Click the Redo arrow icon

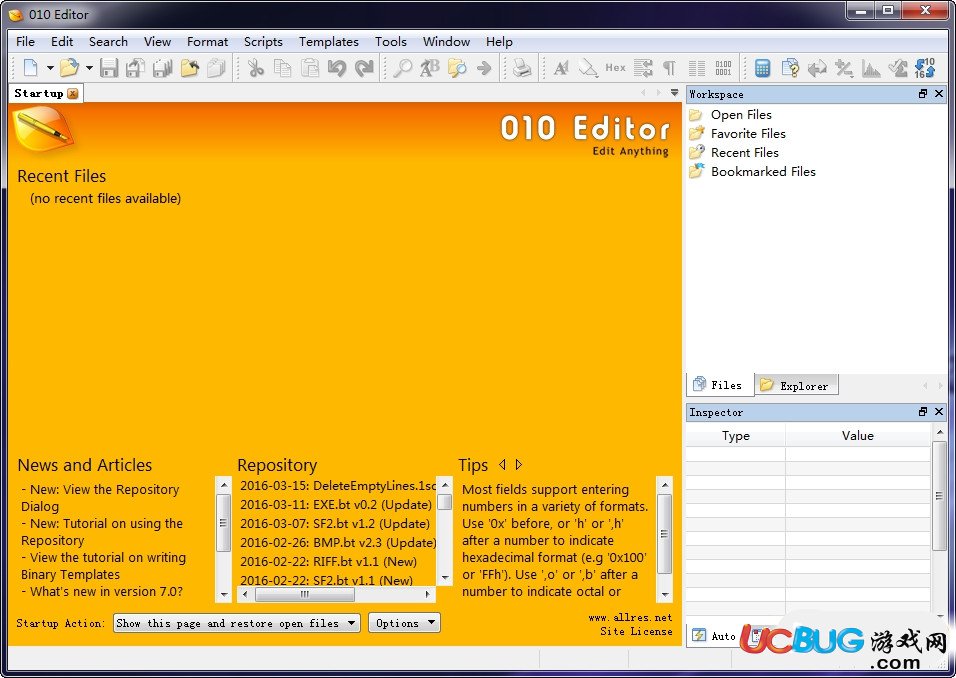click(x=364, y=68)
